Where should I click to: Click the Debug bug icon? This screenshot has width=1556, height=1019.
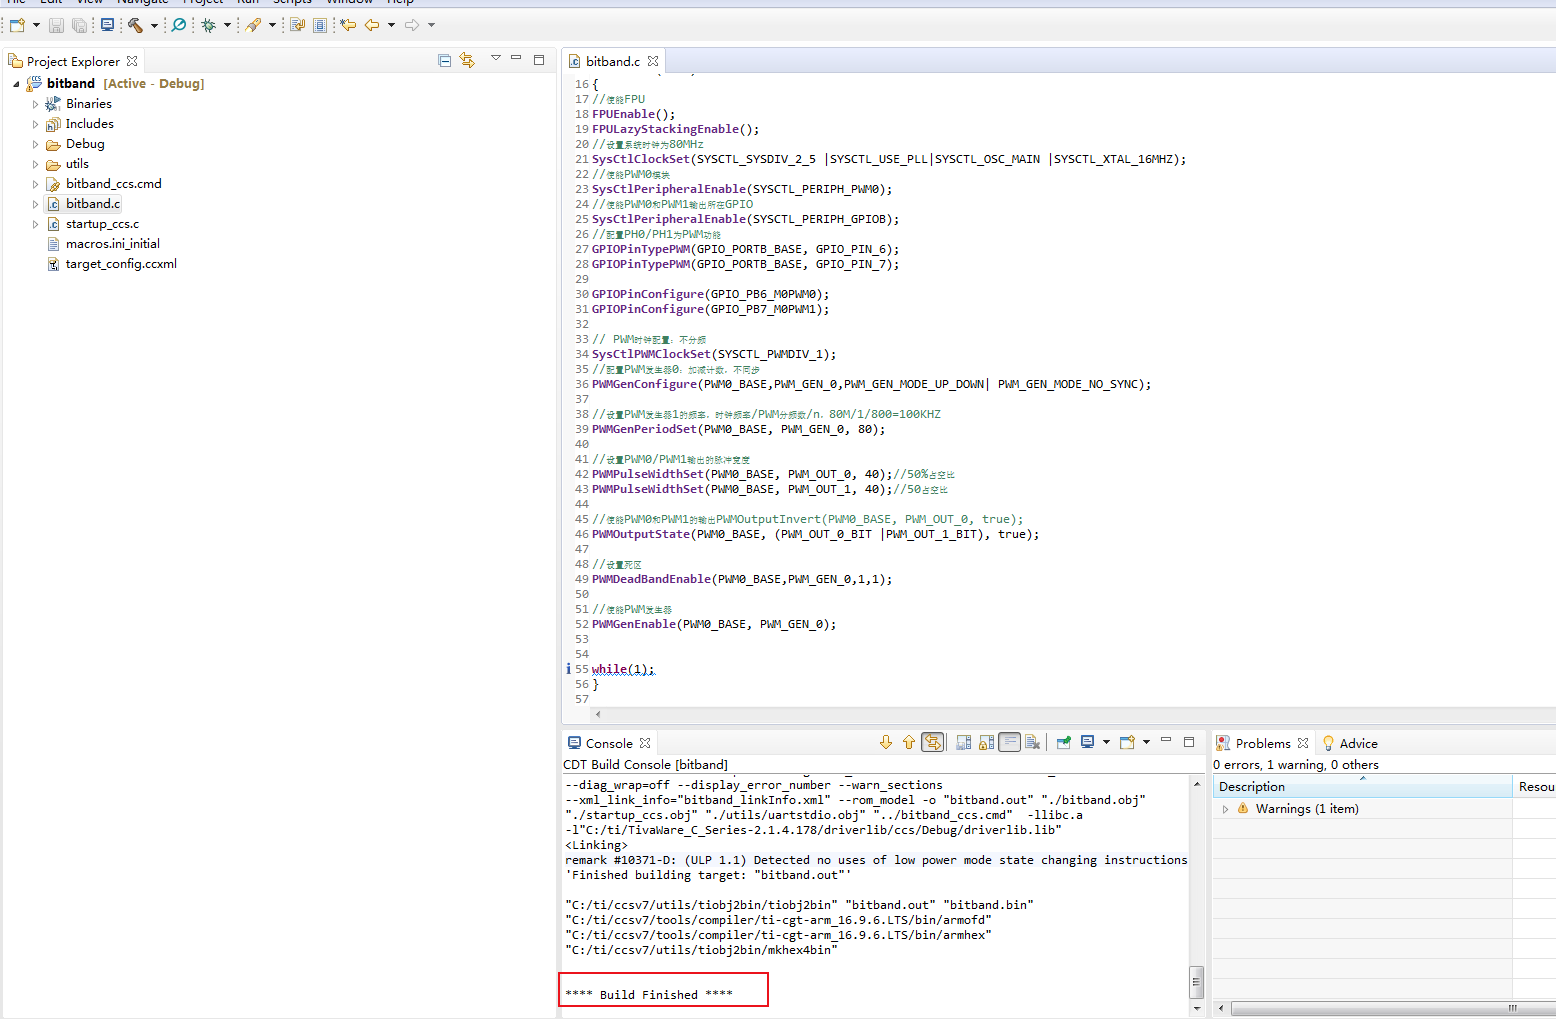(x=208, y=25)
